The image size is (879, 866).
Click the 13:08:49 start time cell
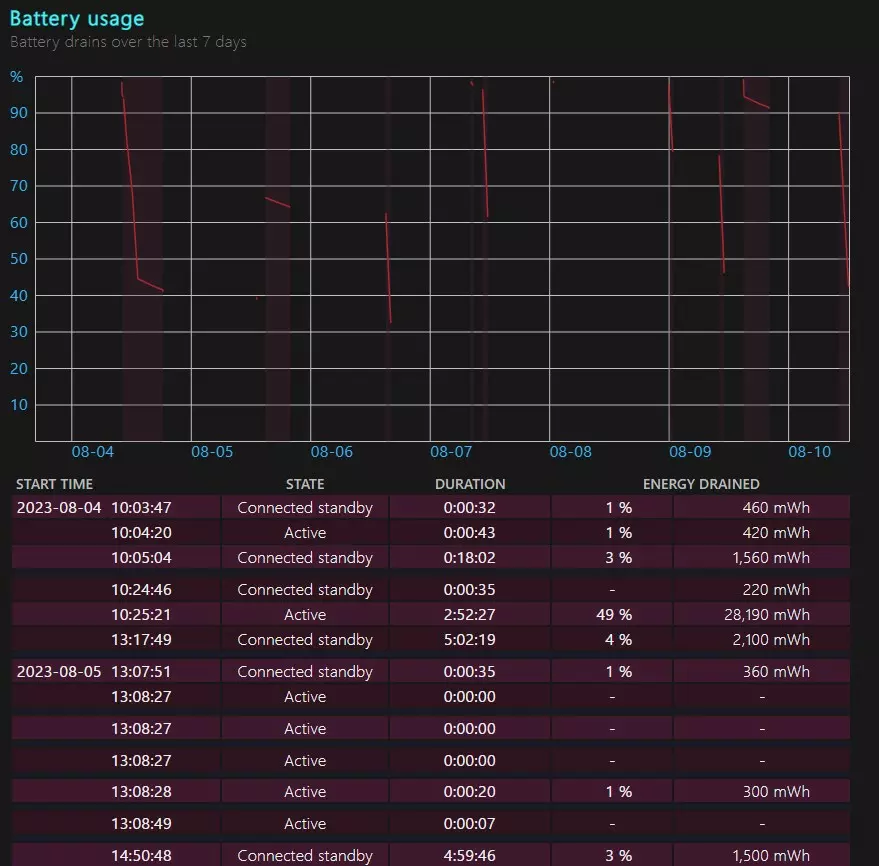coord(141,823)
